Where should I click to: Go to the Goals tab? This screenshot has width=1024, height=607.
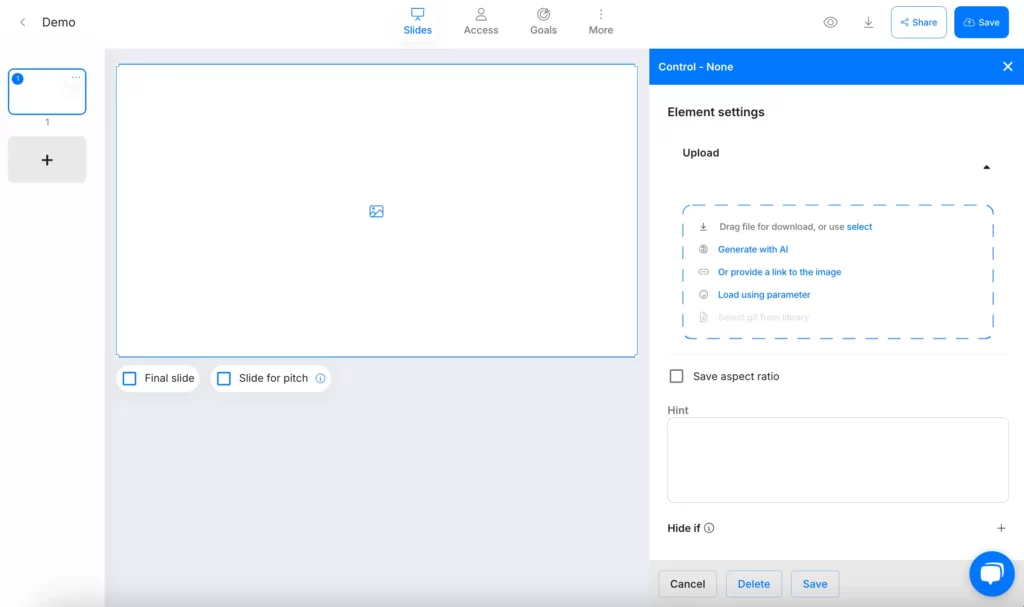click(543, 21)
